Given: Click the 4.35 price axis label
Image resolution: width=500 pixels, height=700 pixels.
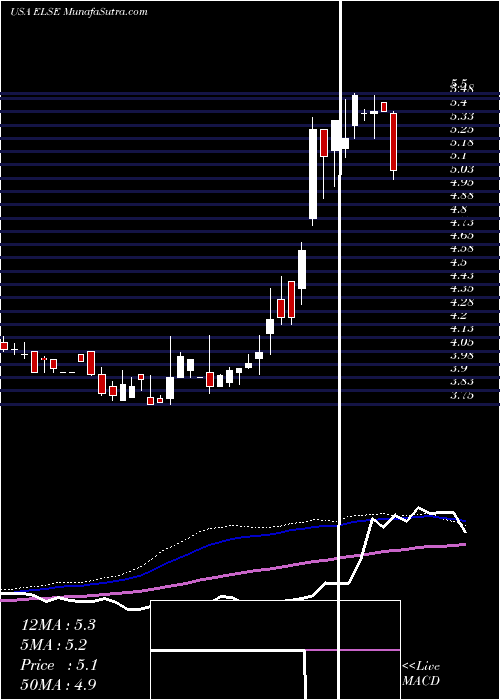Looking at the screenshot, I should 461,288.
